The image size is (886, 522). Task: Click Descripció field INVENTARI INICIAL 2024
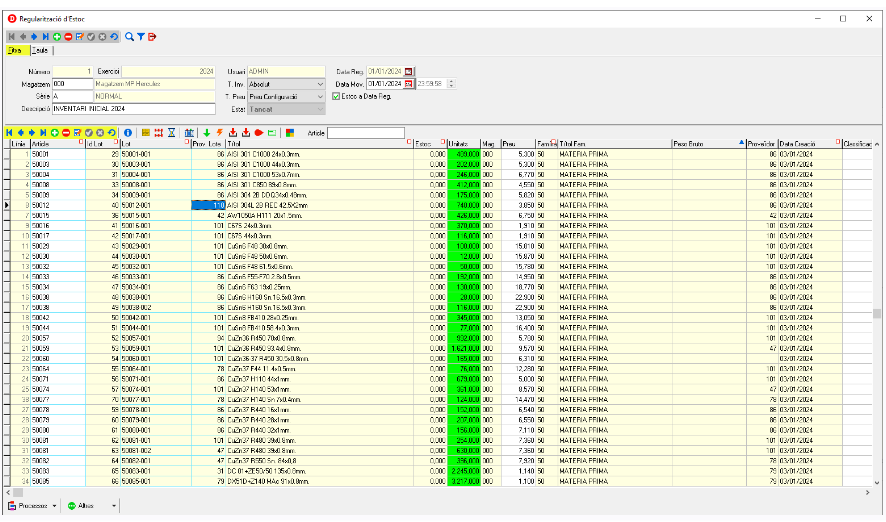[133, 109]
